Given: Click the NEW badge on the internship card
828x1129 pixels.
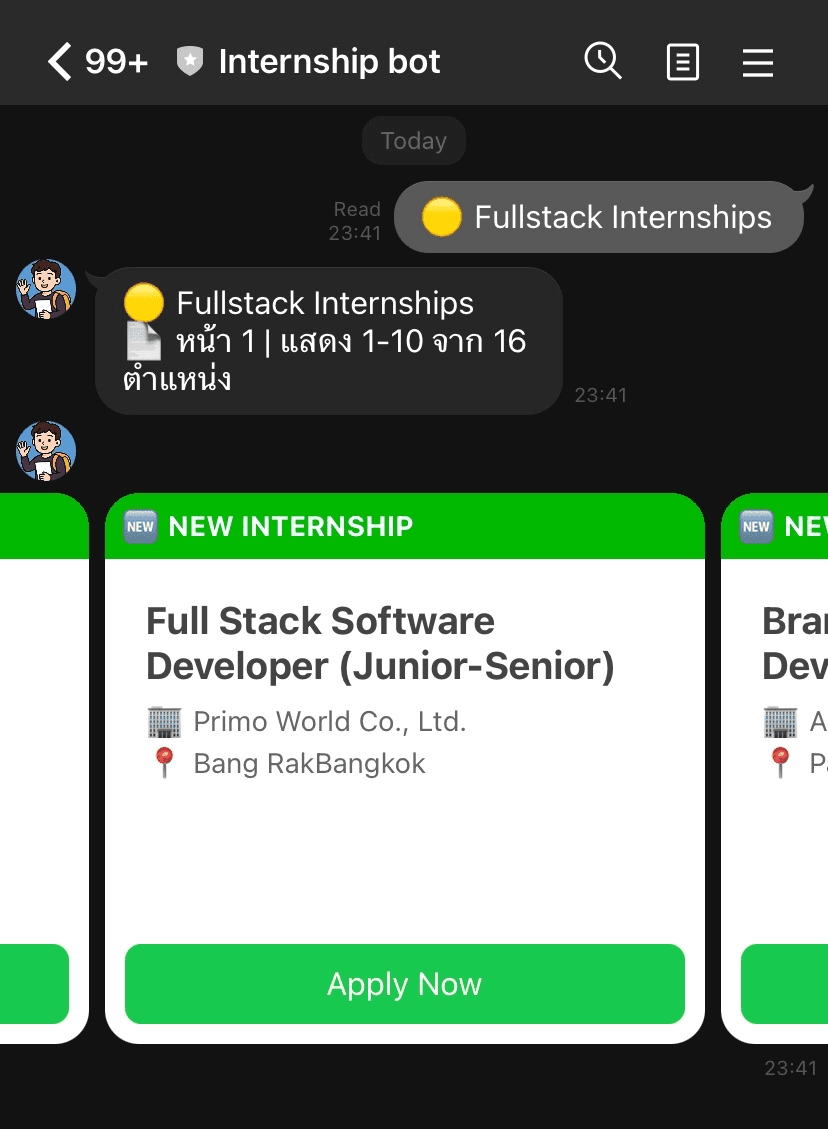Looking at the screenshot, I should point(140,526).
